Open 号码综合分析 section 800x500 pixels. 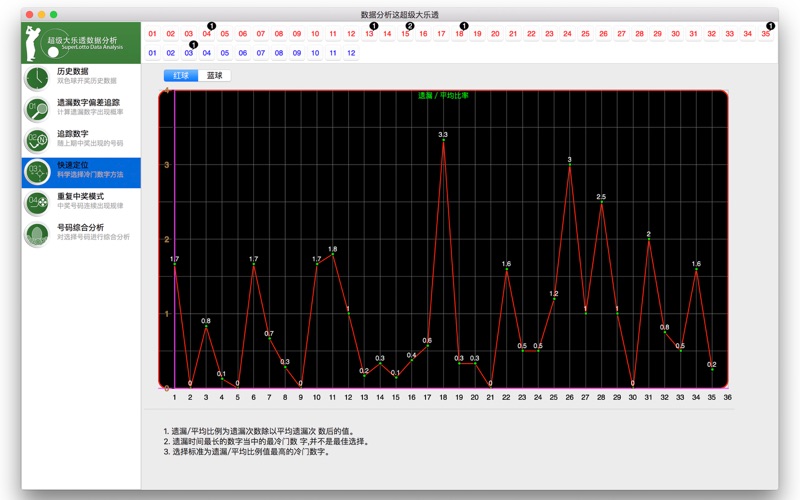[x=81, y=235]
